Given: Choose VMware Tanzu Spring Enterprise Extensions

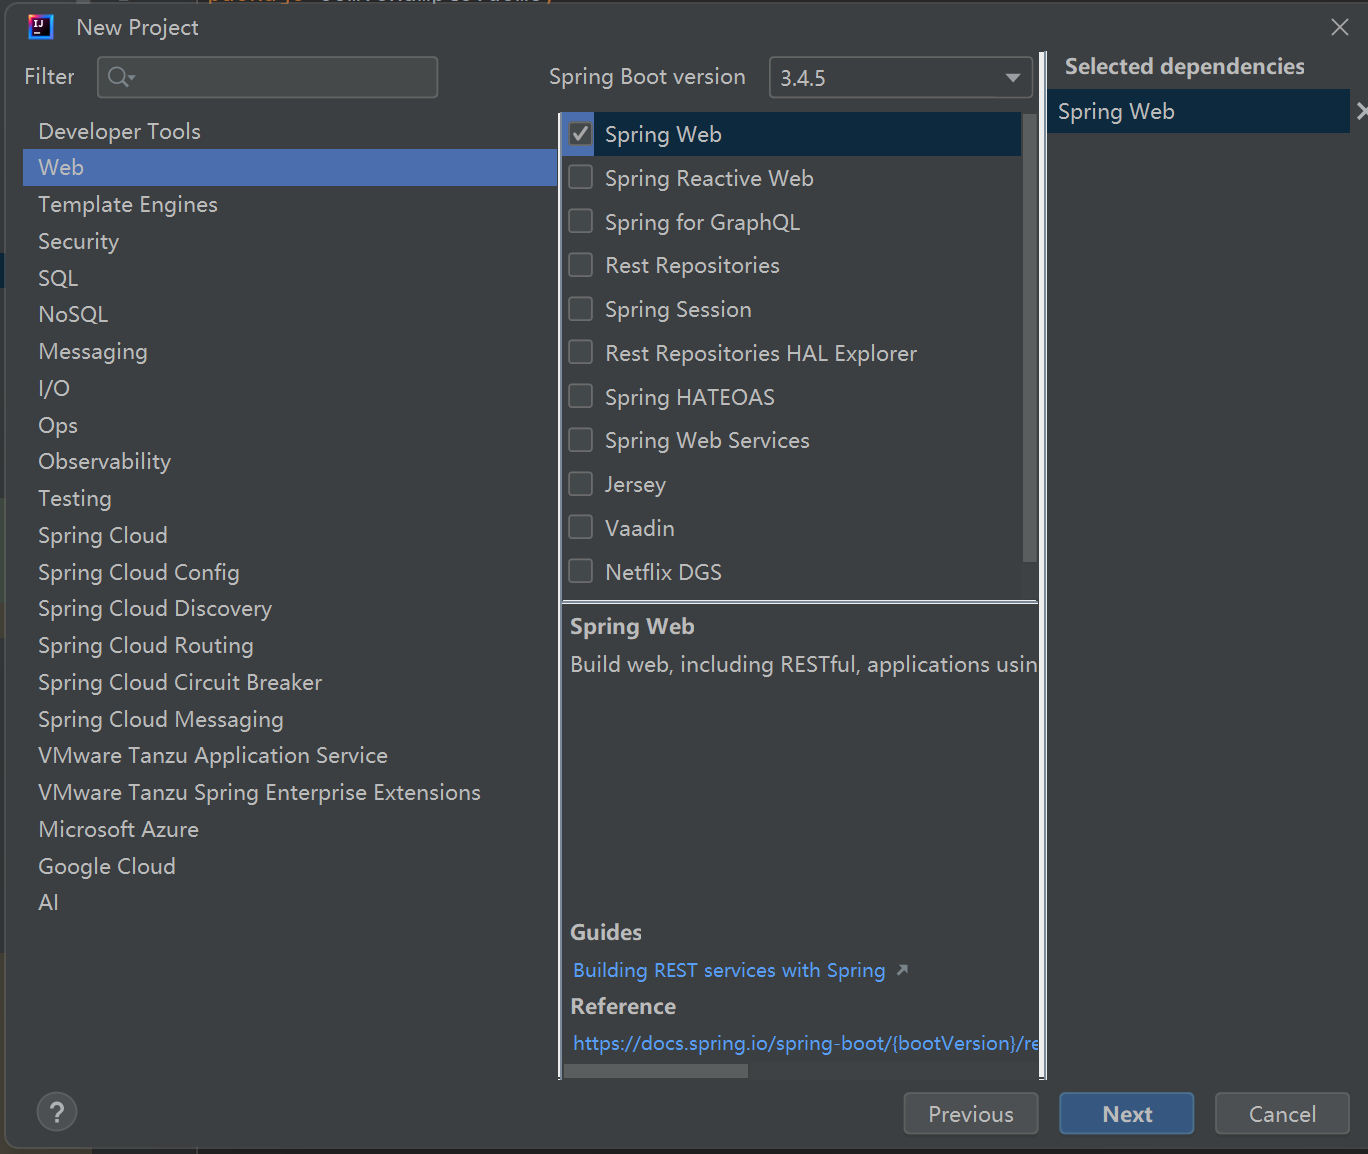Looking at the screenshot, I should pyautogui.click(x=290, y=792).
